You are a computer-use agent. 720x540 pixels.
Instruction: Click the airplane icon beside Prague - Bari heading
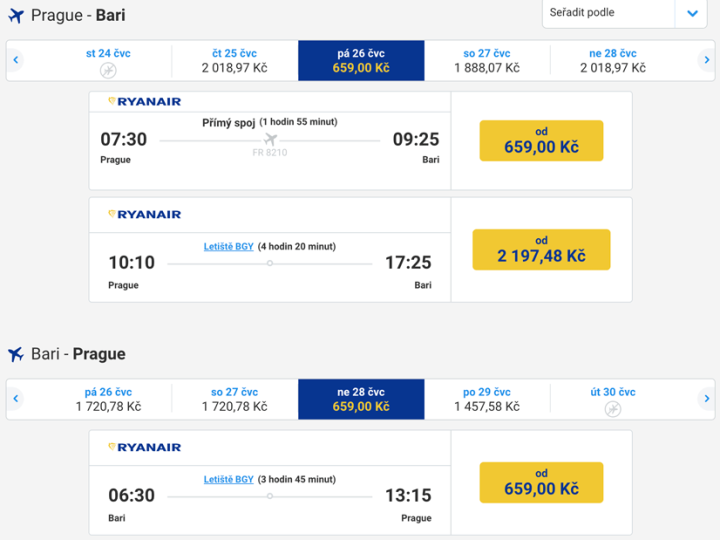15,16
